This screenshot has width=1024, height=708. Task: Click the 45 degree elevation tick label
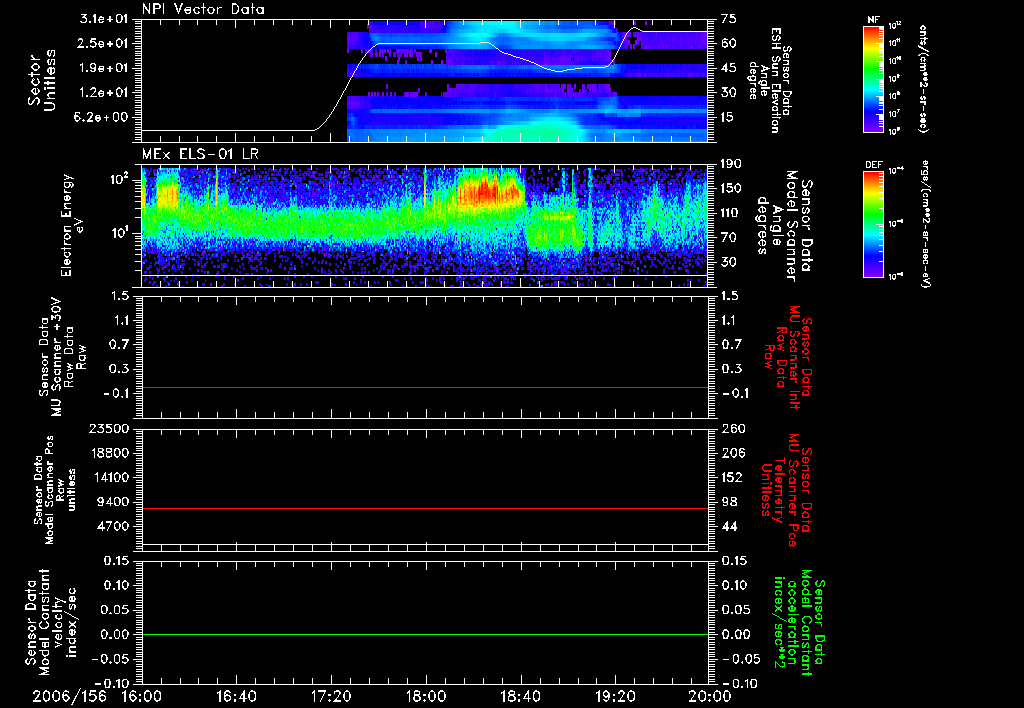click(728, 68)
